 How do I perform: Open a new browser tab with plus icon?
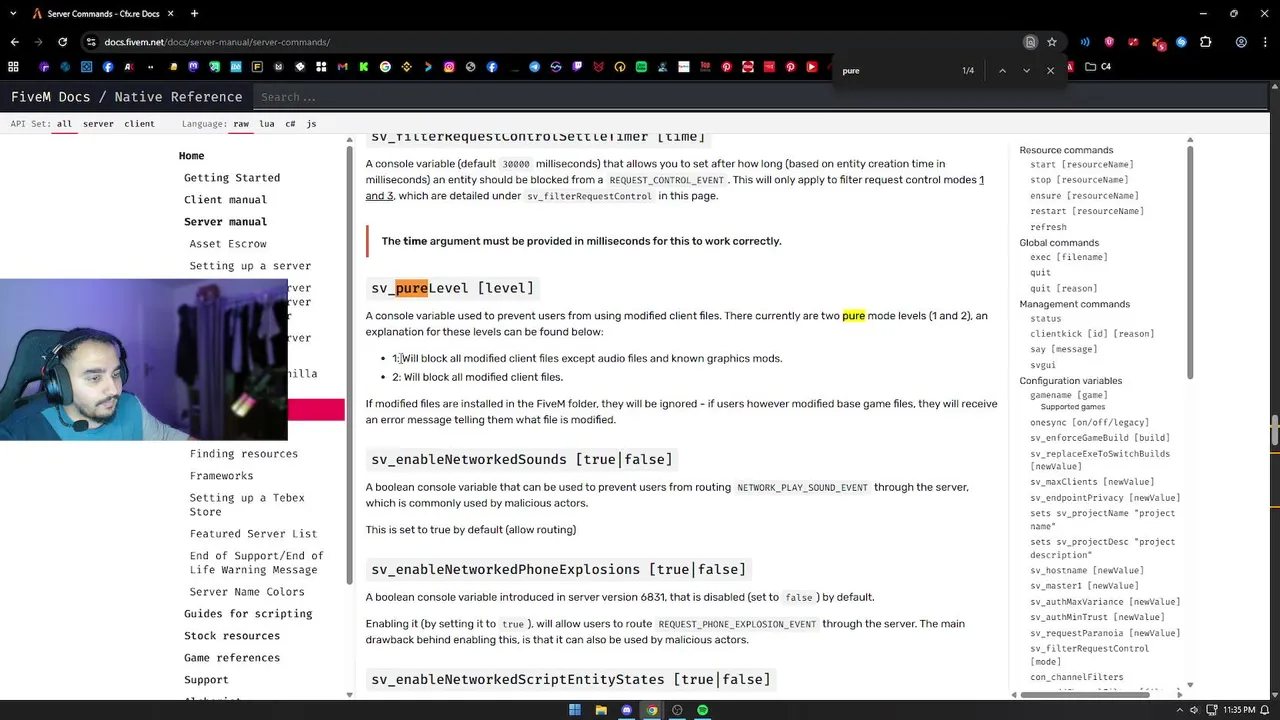point(194,14)
